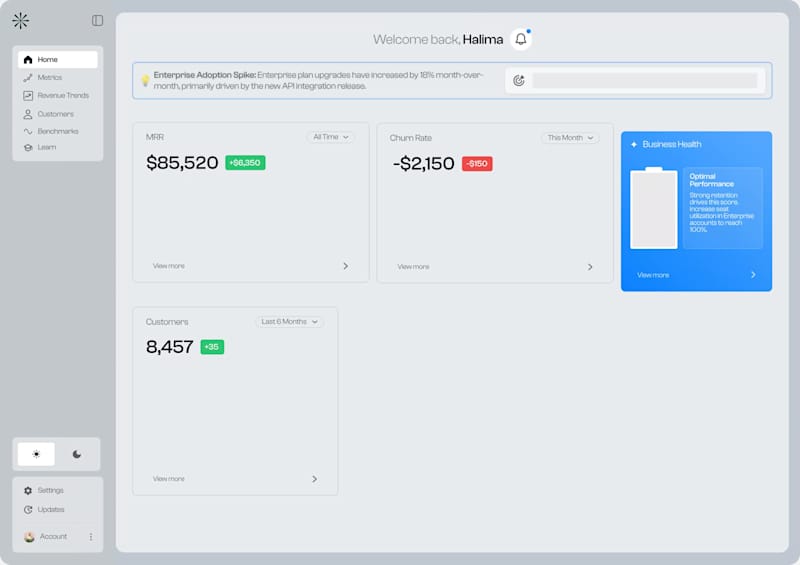Collapse the sidebar panel icon
The height and width of the screenshot is (565, 800).
[97, 20]
